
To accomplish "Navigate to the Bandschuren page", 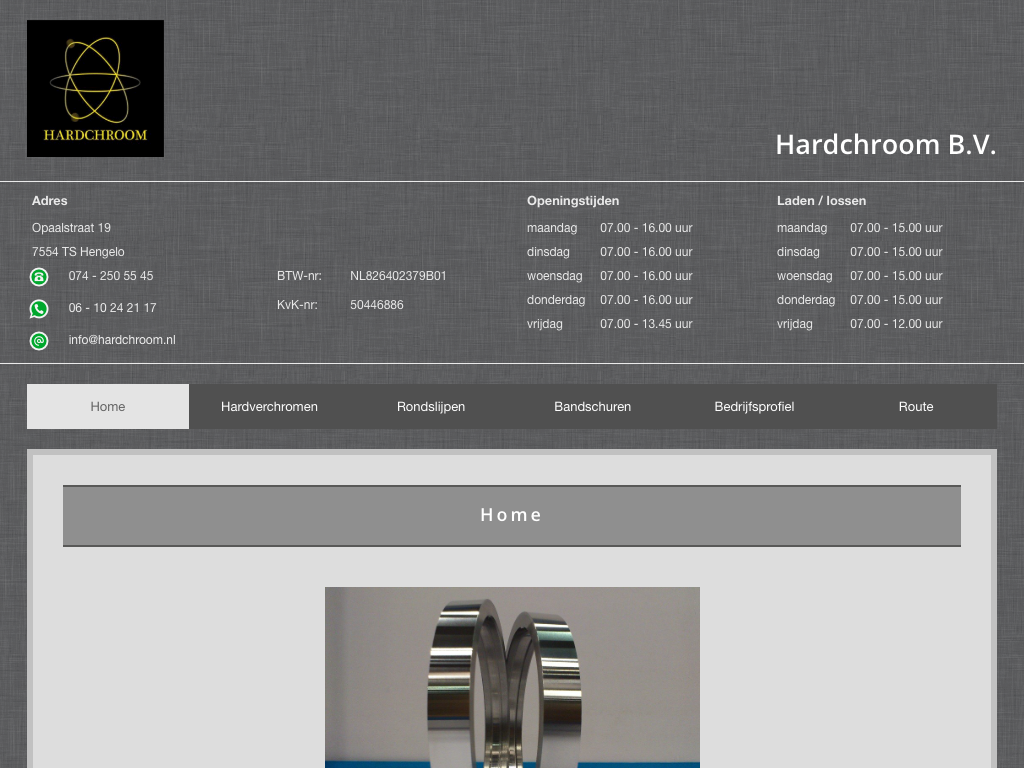I will [x=592, y=406].
